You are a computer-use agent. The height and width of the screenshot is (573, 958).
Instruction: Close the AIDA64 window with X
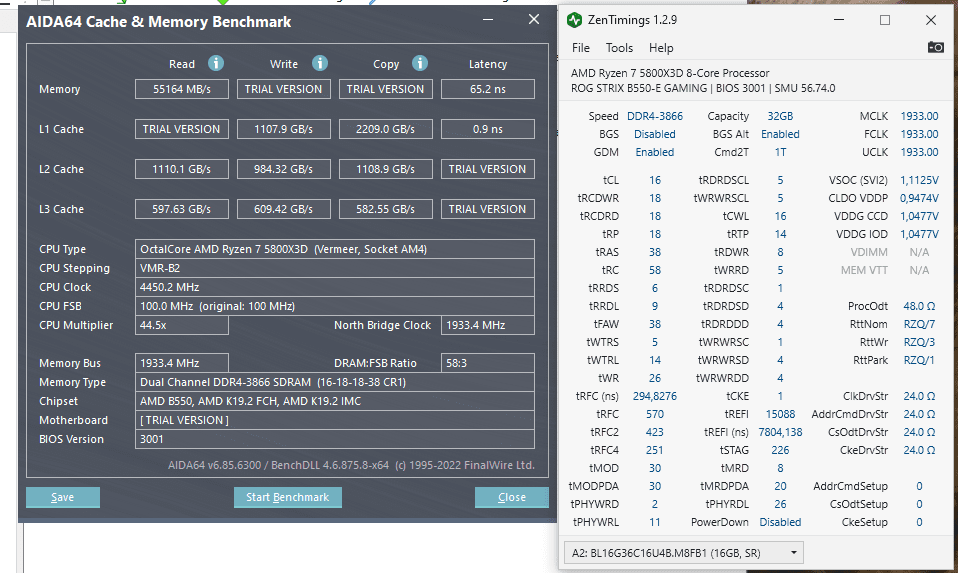click(533, 20)
